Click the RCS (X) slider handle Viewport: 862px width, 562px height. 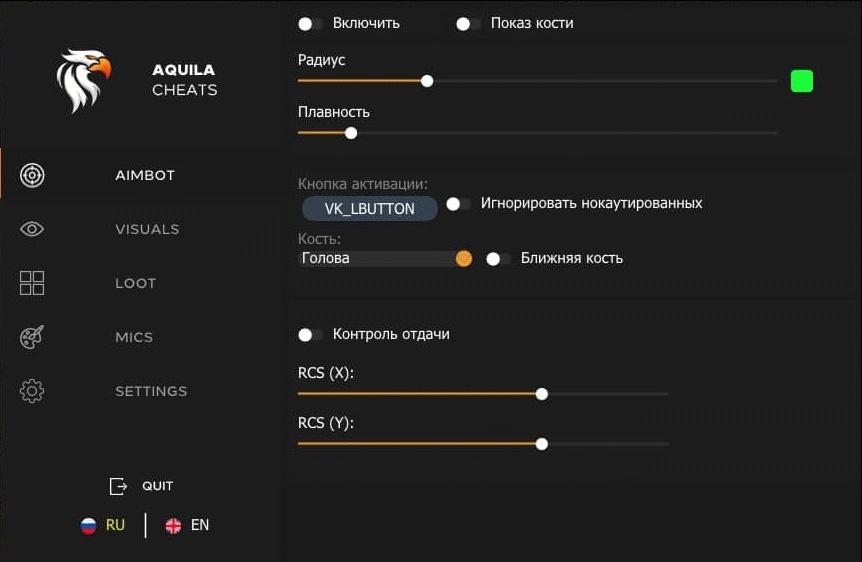[x=542, y=394]
